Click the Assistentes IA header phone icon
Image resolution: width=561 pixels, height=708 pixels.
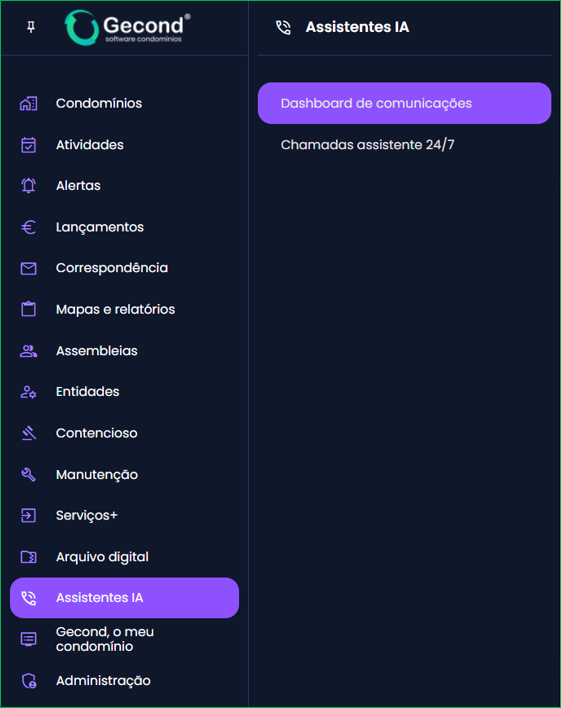283,27
